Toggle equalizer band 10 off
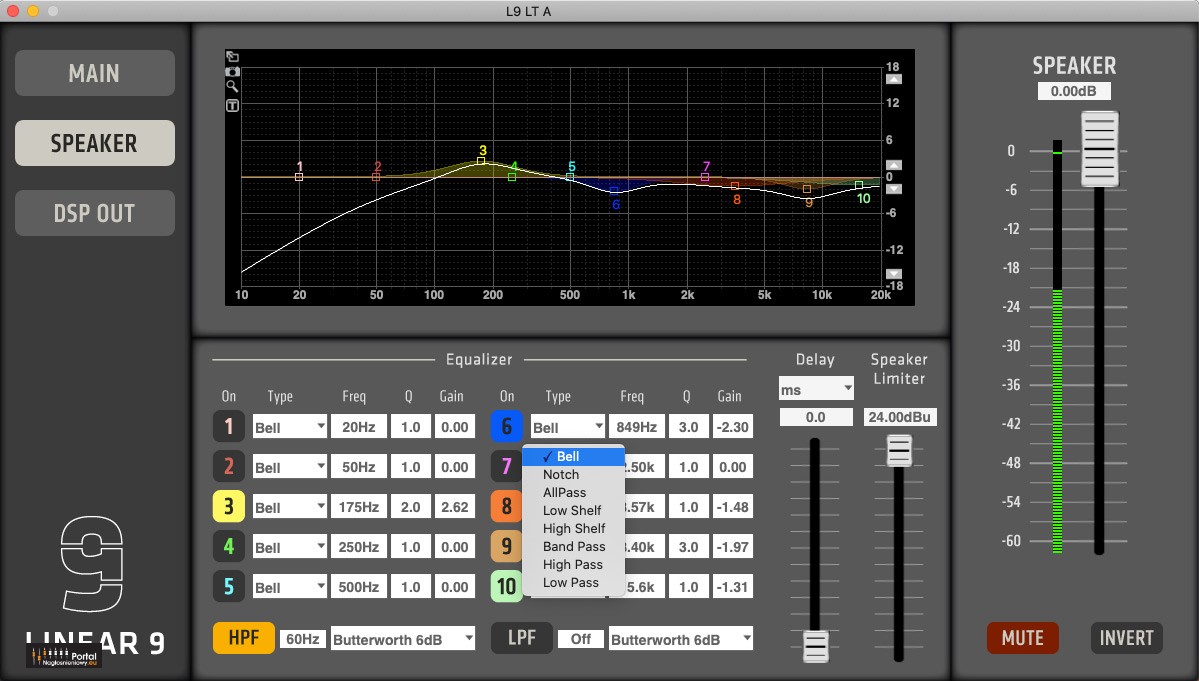 coord(506,586)
